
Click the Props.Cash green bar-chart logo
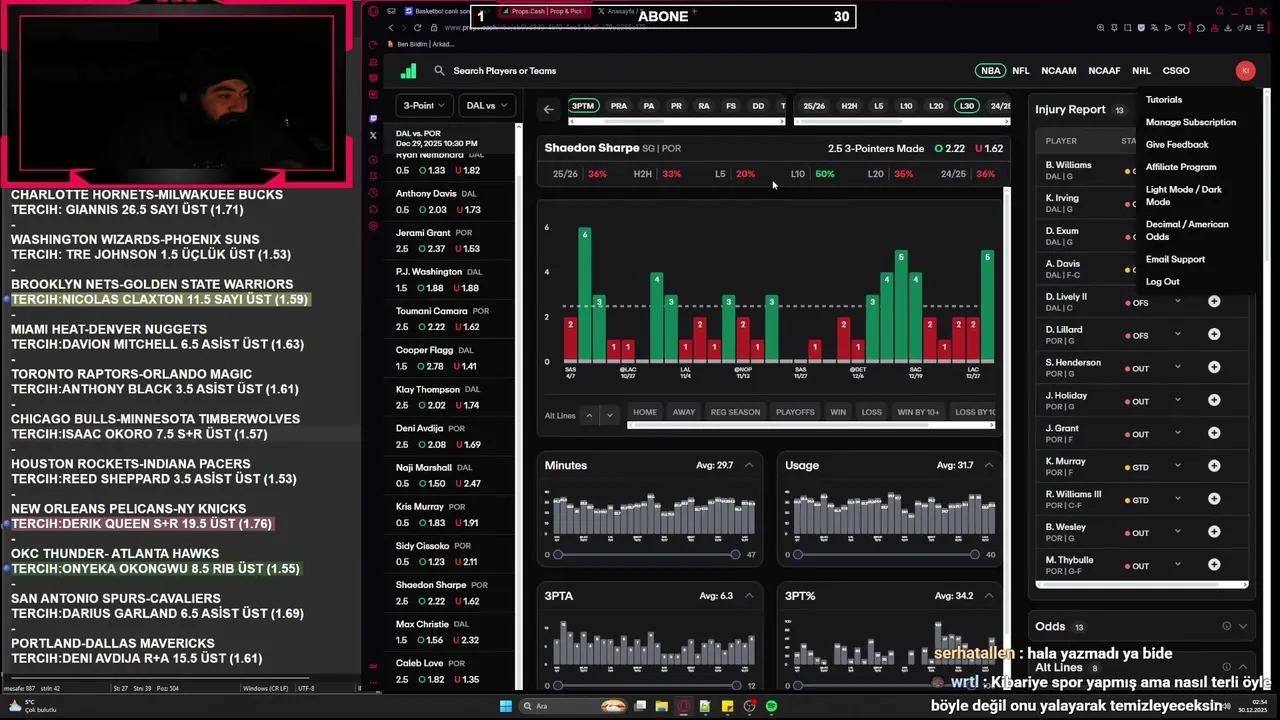click(408, 71)
